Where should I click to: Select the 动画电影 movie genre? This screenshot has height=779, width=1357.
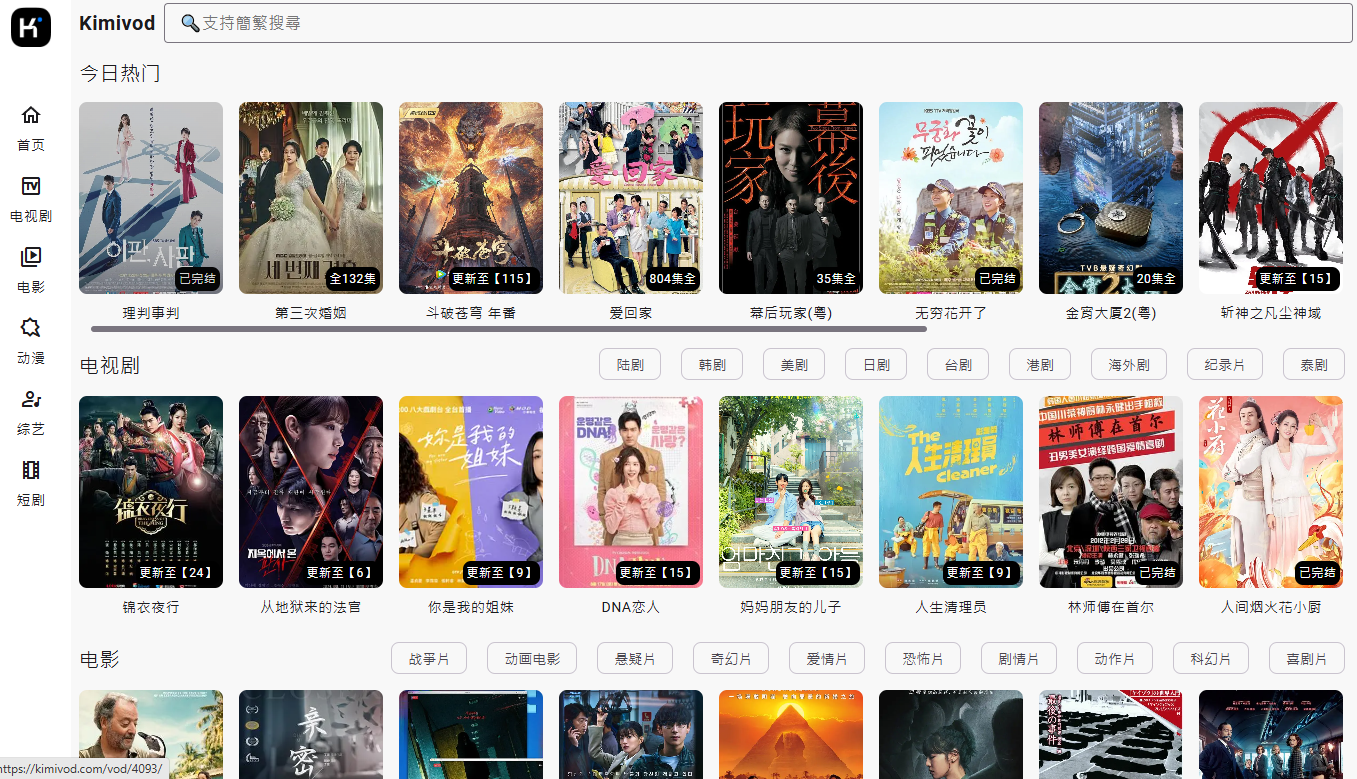[532, 659]
